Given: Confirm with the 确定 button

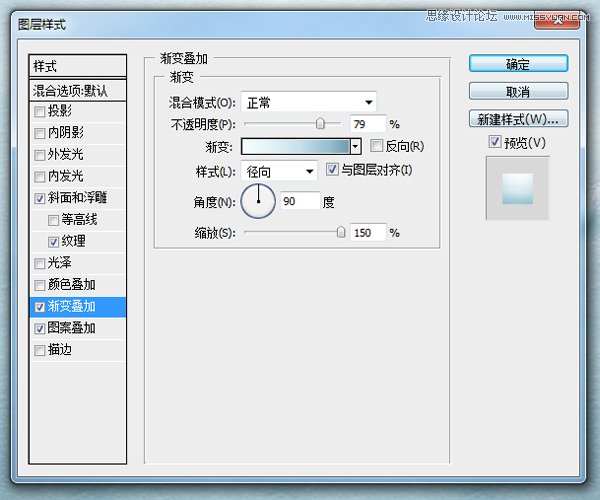Looking at the screenshot, I should coord(518,64).
